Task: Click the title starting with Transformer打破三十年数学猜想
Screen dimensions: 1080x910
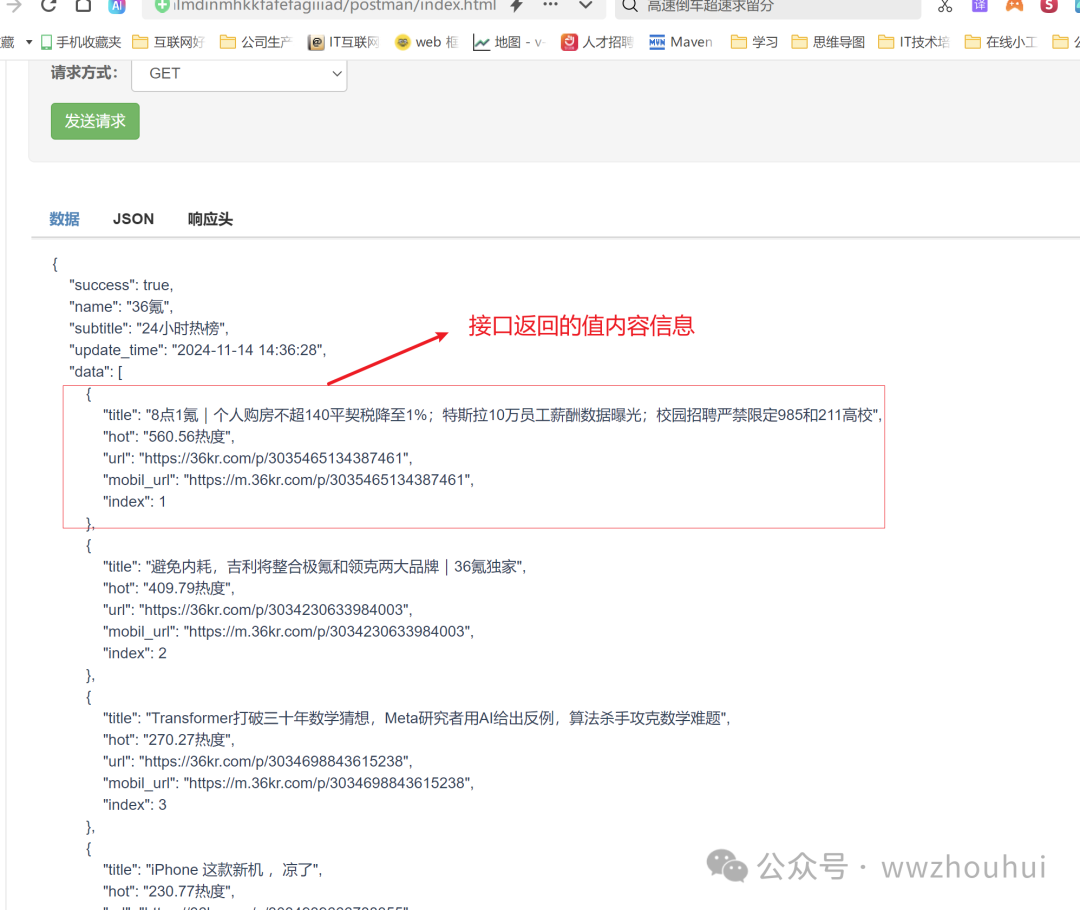Action: point(417,718)
